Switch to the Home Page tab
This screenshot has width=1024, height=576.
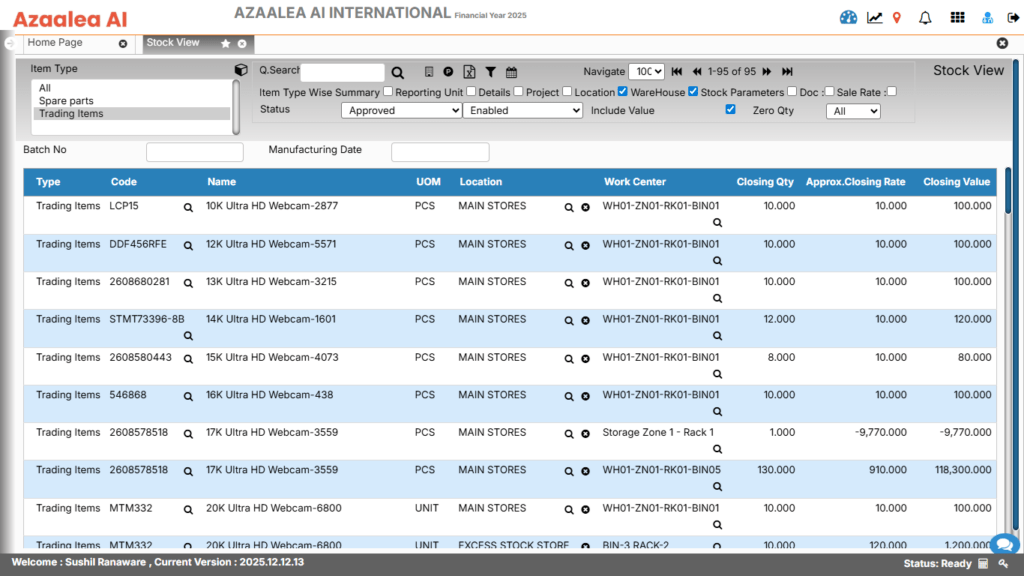coord(56,43)
